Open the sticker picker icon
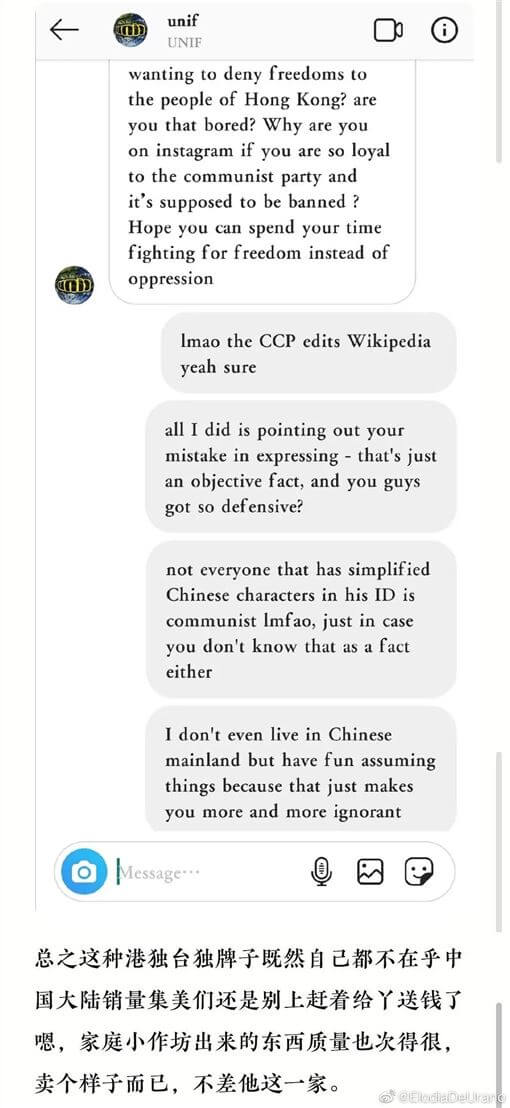The width and height of the screenshot is (510, 1108). 419,872
